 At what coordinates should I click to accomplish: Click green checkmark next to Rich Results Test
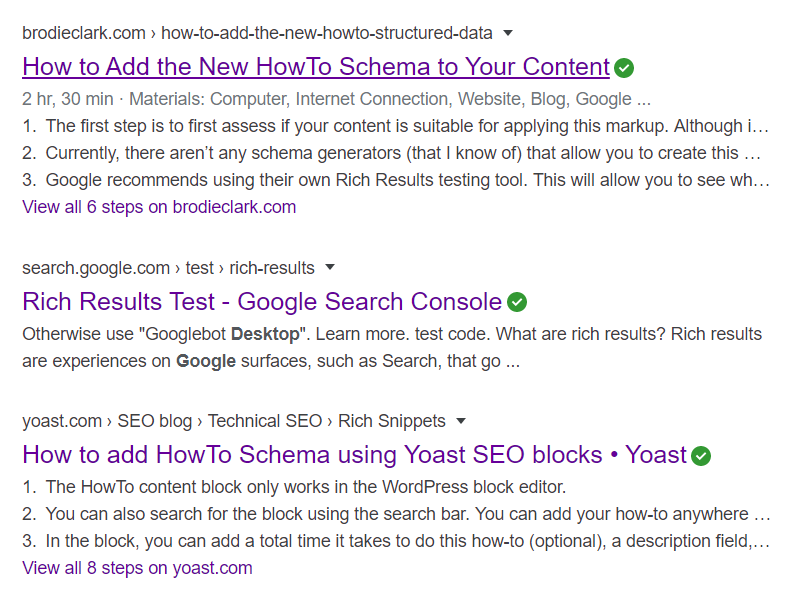(x=517, y=302)
